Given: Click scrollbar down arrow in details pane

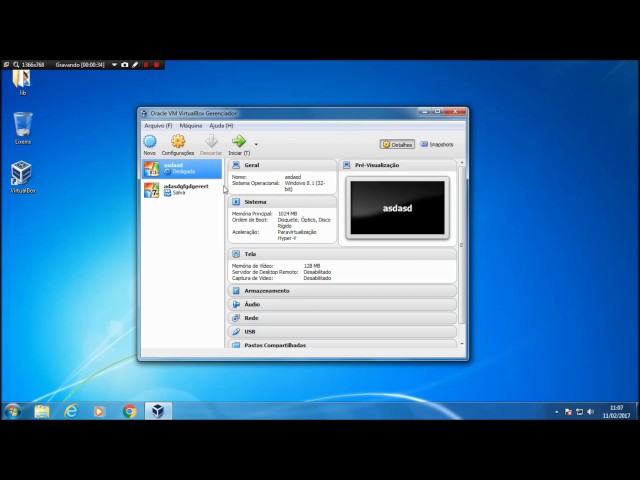Looking at the screenshot, I should (x=462, y=344).
